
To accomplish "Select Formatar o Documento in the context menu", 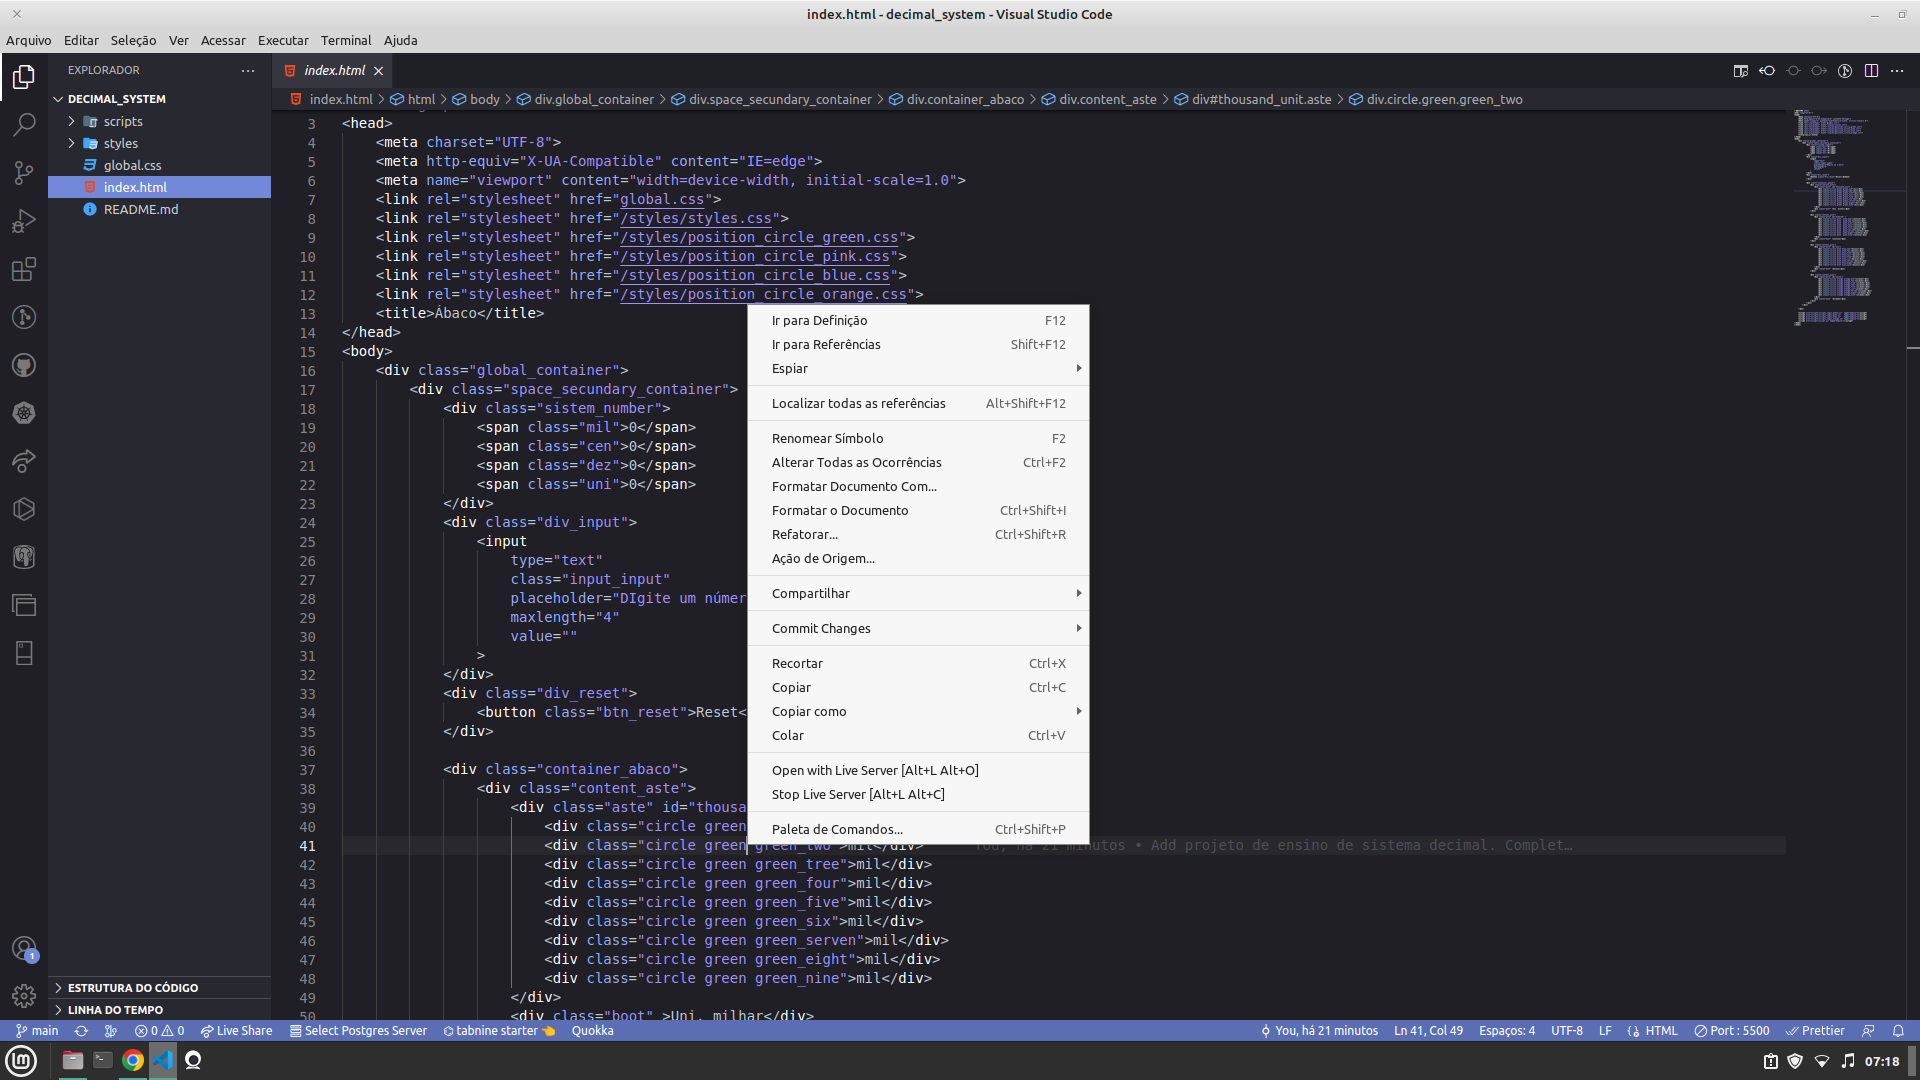I will 840,510.
